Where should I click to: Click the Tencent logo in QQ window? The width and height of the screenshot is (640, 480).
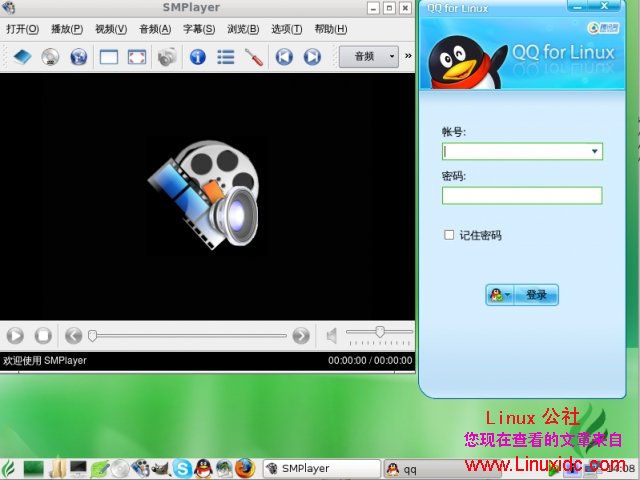(603, 28)
